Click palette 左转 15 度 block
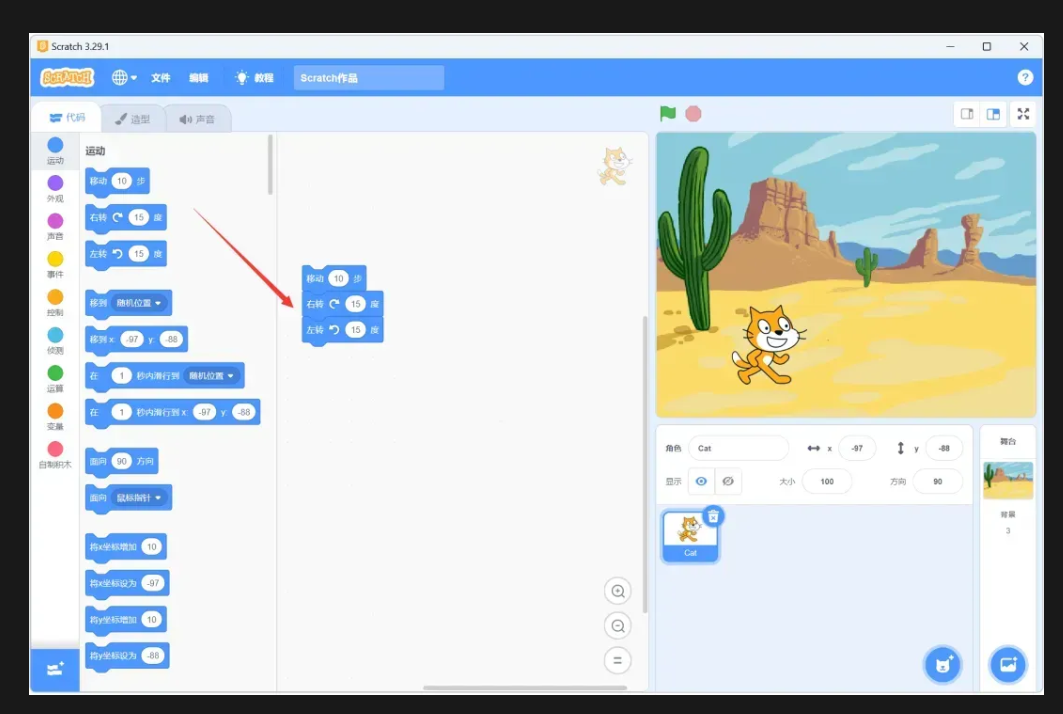 (125, 254)
